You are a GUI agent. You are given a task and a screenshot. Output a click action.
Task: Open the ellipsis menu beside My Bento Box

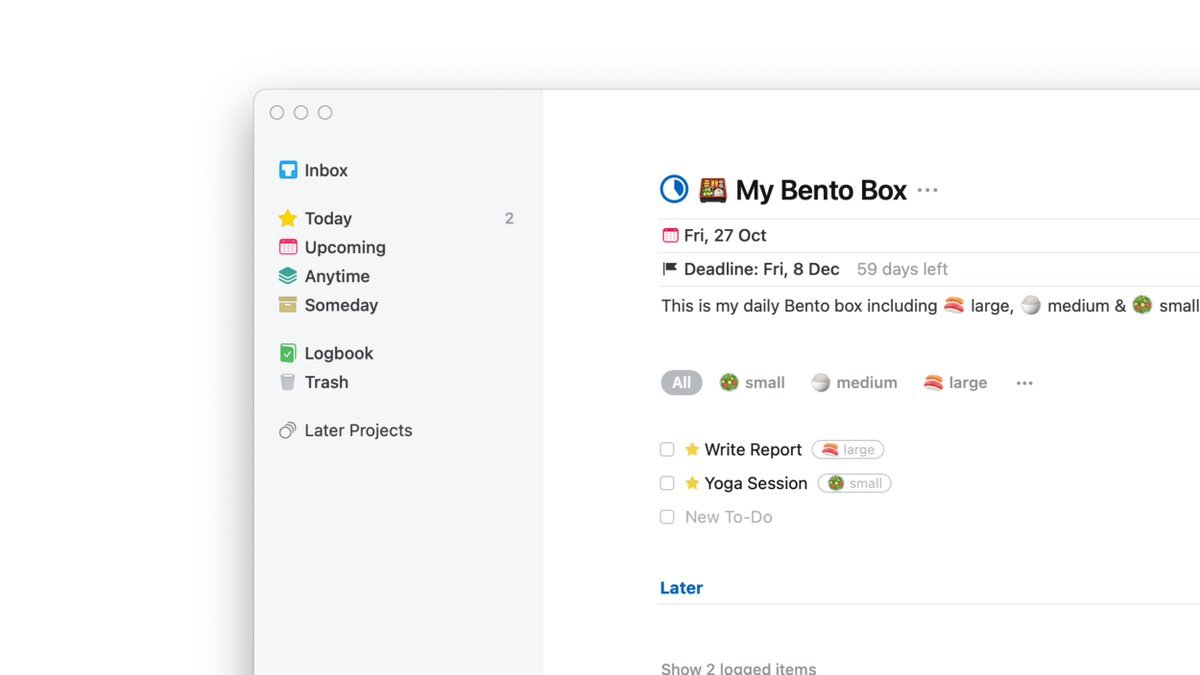928,190
